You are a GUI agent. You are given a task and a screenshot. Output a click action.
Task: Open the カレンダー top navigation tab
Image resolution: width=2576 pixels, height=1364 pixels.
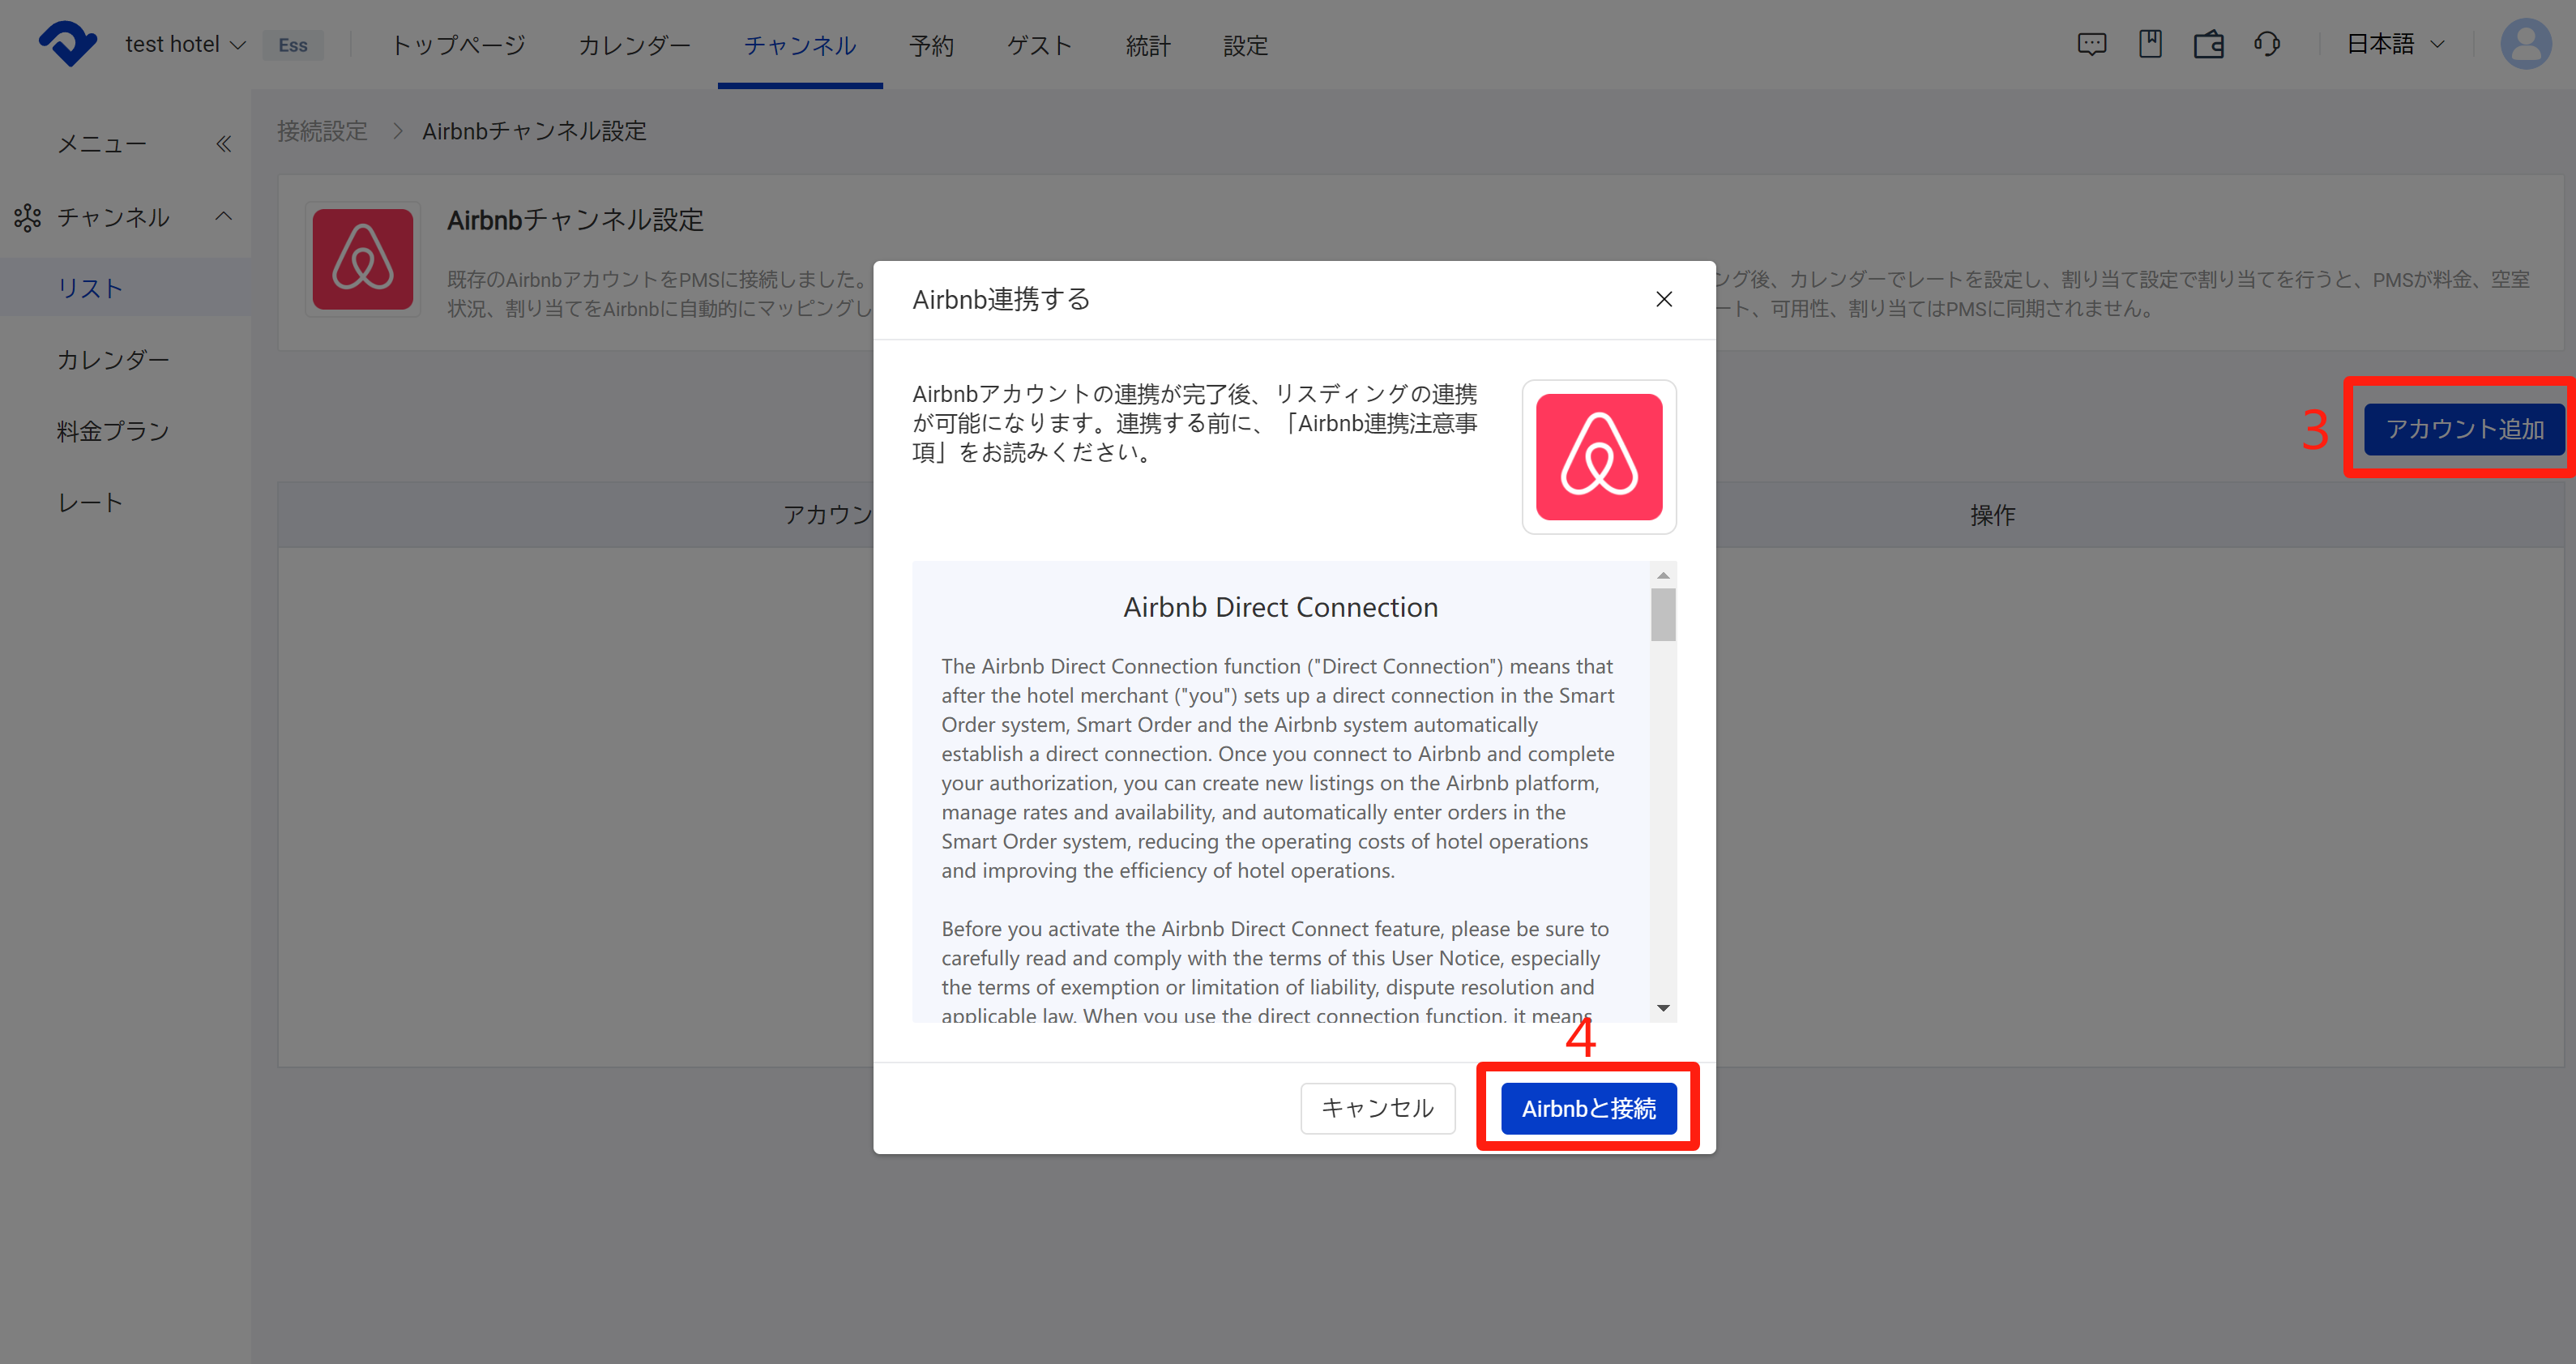click(634, 45)
